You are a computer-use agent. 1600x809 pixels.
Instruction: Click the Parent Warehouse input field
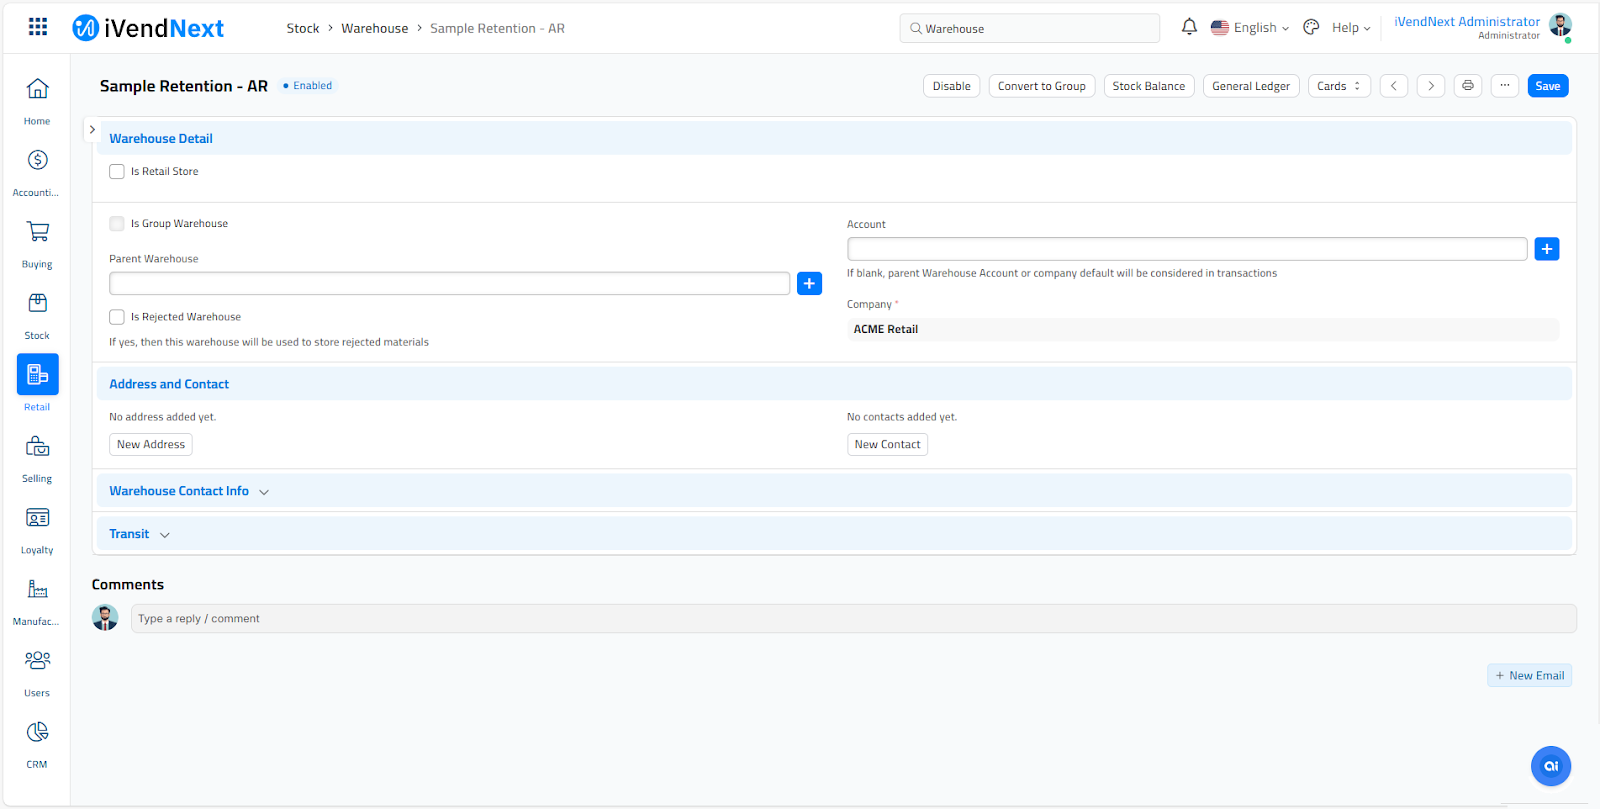click(x=449, y=284)
